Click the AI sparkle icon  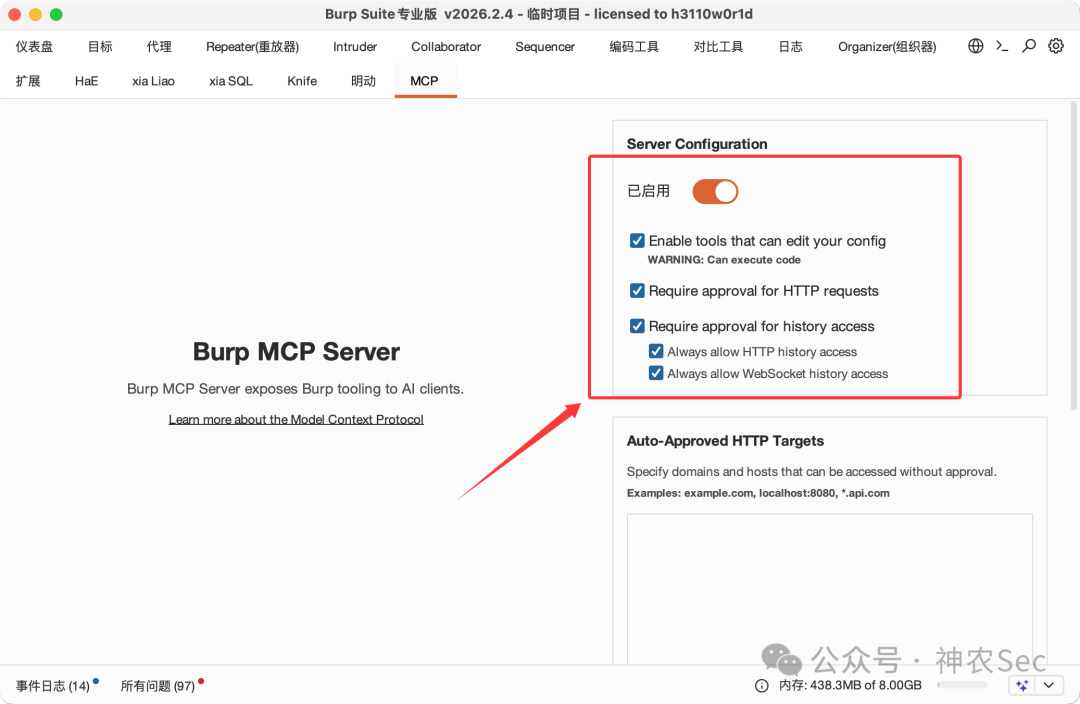pos(1022,685)
